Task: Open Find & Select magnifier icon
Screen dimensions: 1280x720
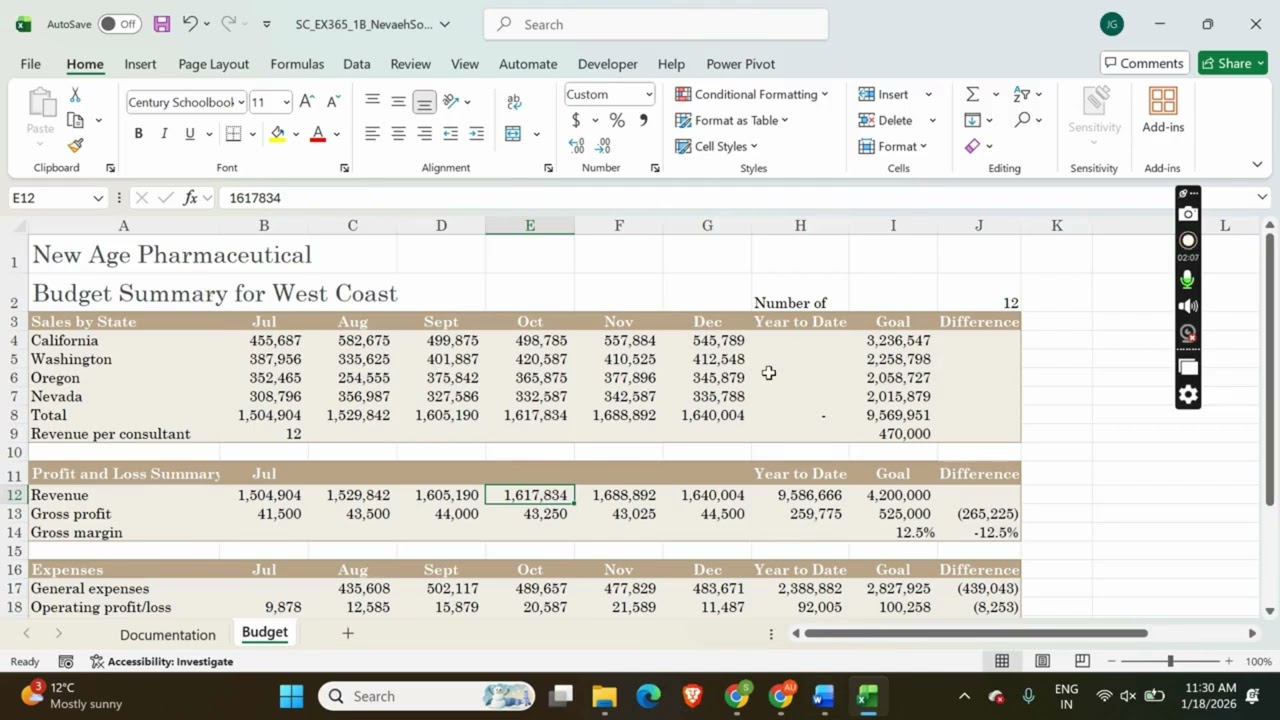Action: point(1022,120)
